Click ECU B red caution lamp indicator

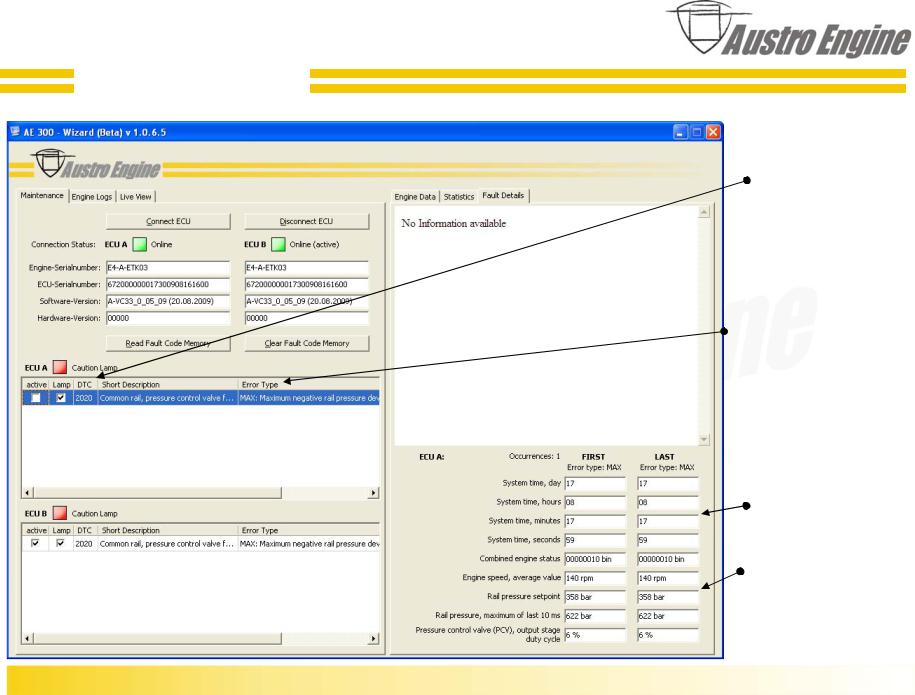(x=60, y=513)
